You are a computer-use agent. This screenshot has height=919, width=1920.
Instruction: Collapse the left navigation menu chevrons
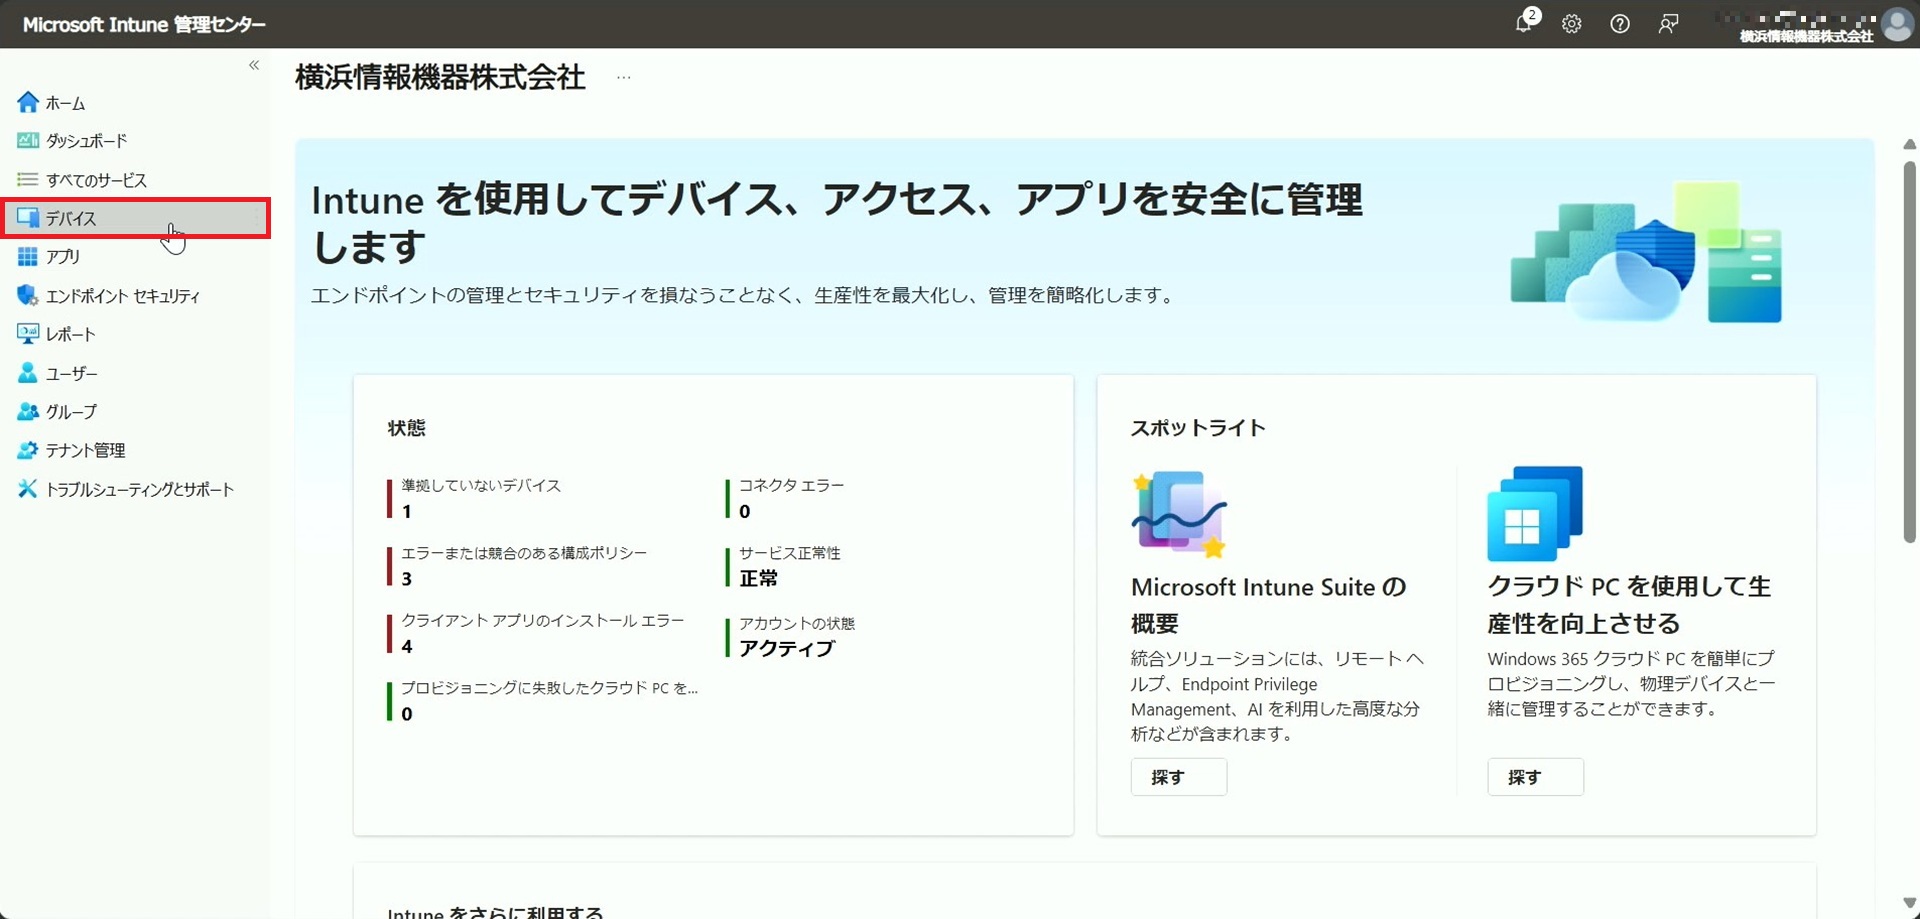(254, 65)
